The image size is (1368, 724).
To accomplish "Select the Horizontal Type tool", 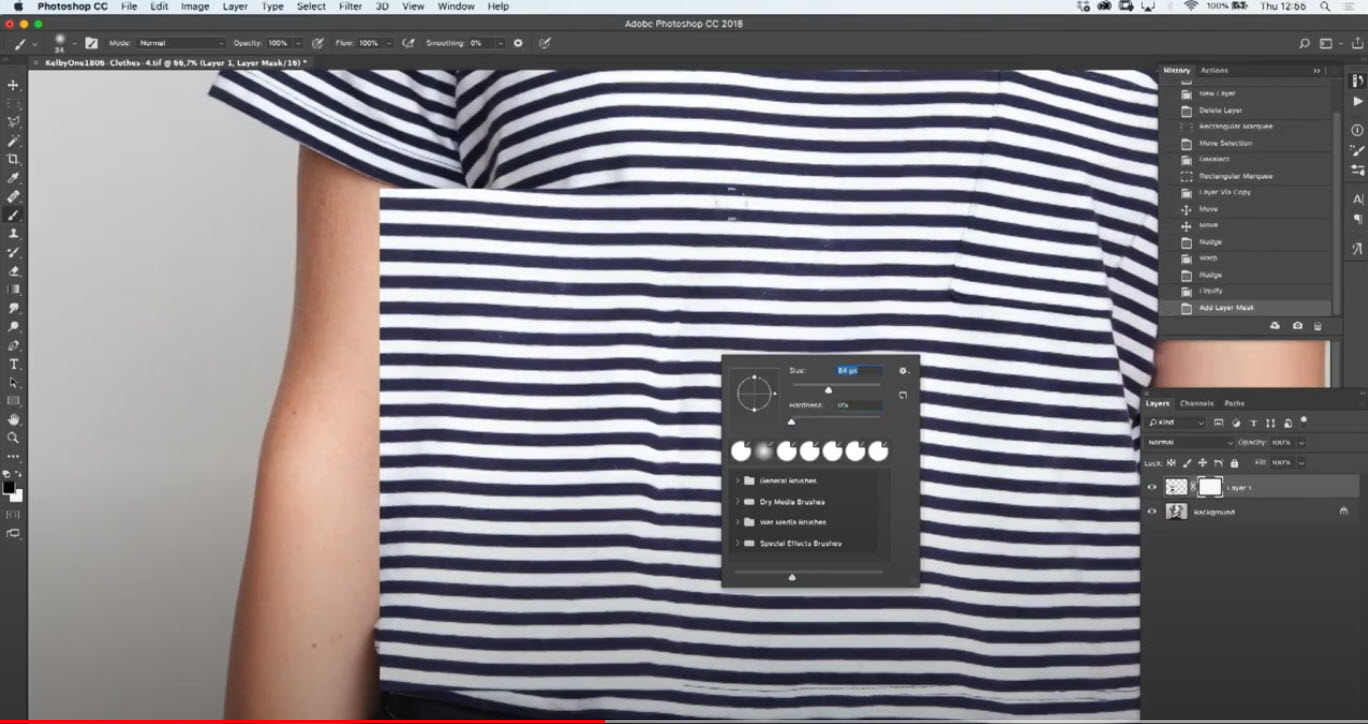I will (x=13, y=364).
